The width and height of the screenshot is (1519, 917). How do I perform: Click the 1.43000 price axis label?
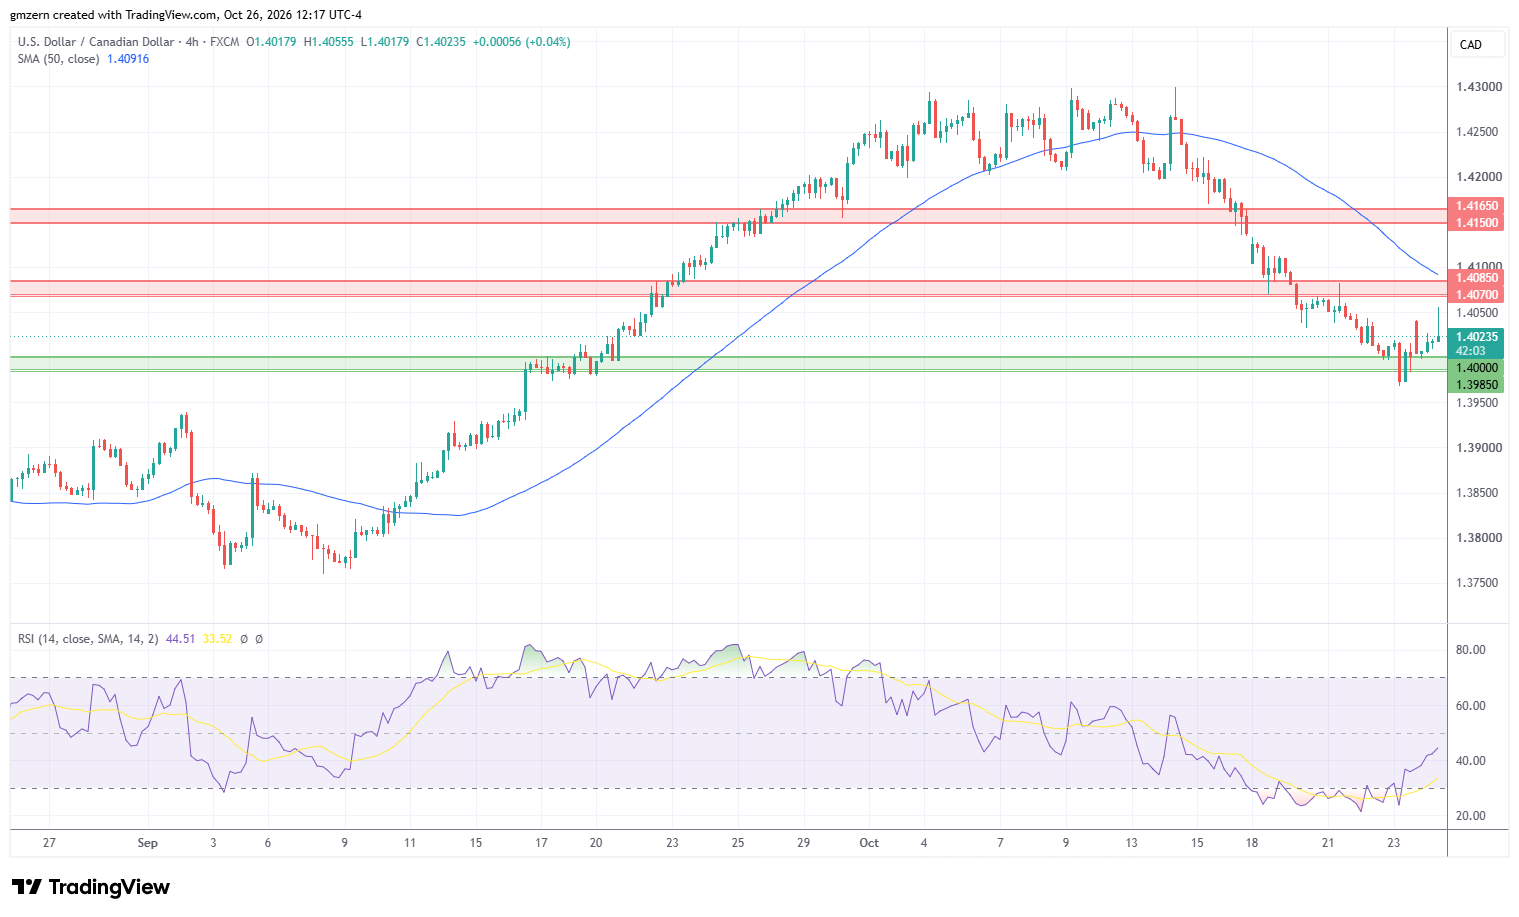click(x=1479, y=87)
